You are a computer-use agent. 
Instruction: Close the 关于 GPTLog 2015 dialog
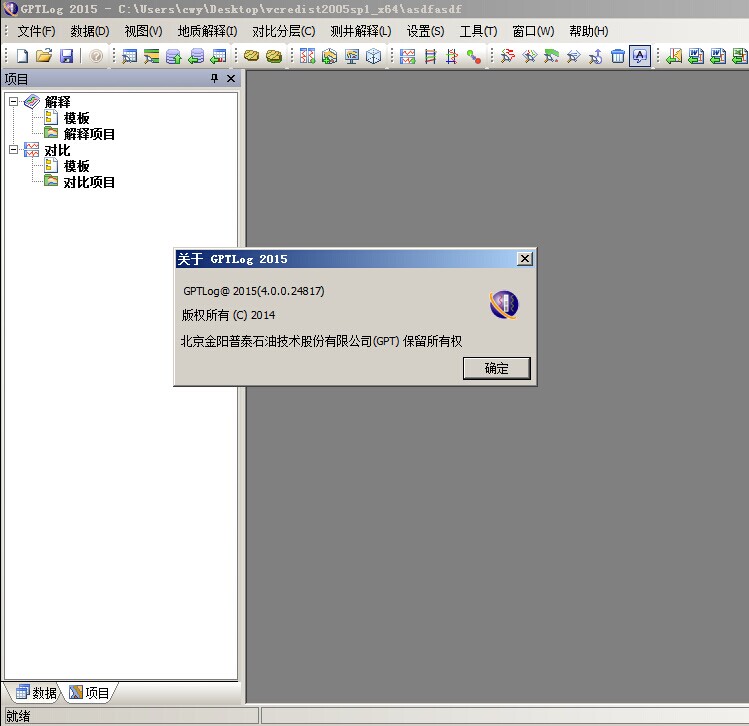click(x=525, y=259)
